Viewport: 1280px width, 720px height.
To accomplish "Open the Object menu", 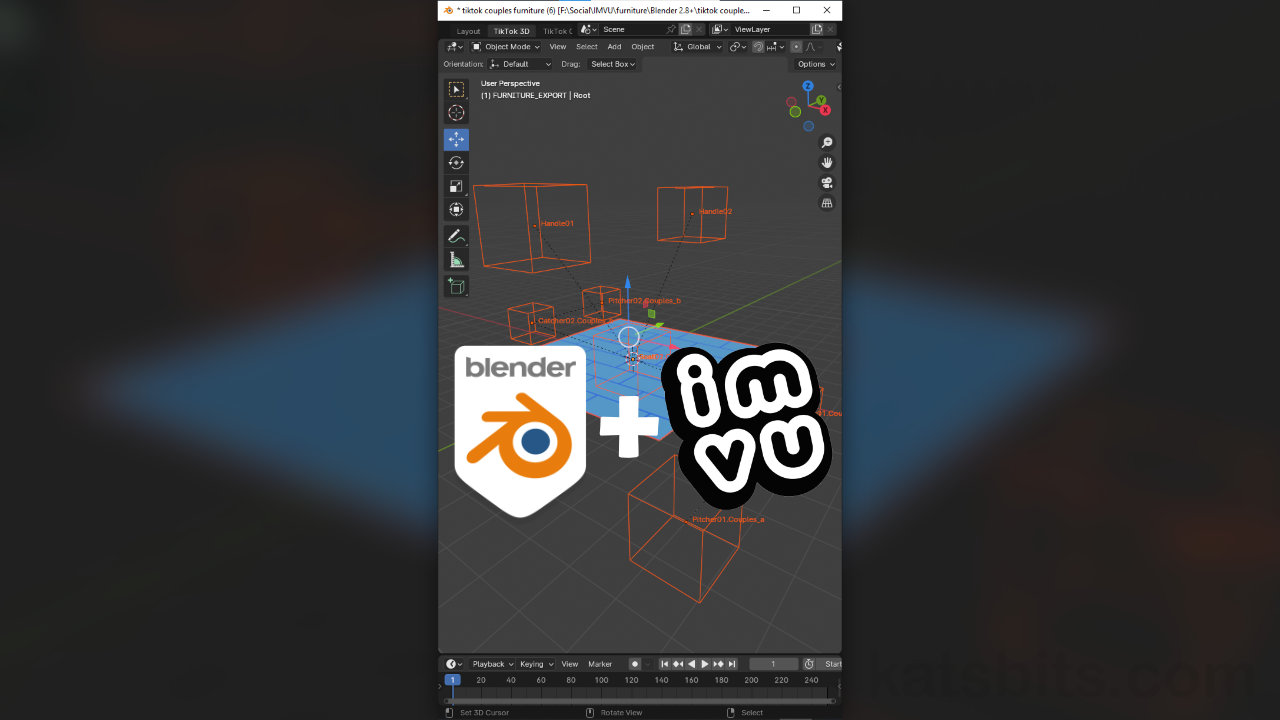I will (x=643, y=47).
